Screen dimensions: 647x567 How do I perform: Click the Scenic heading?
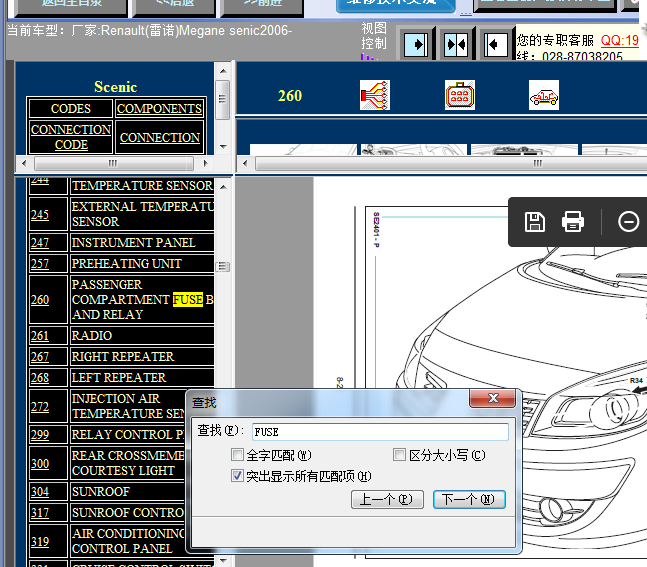tap(116, 87)
